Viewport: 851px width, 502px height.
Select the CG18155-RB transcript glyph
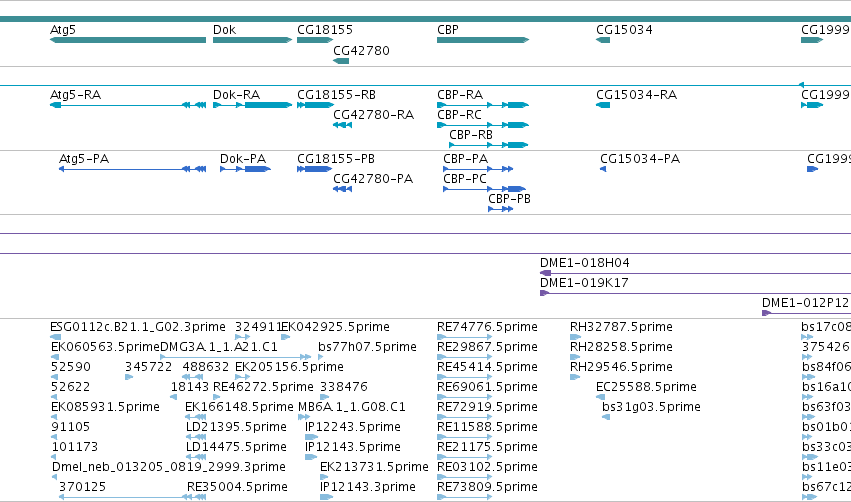315,105
